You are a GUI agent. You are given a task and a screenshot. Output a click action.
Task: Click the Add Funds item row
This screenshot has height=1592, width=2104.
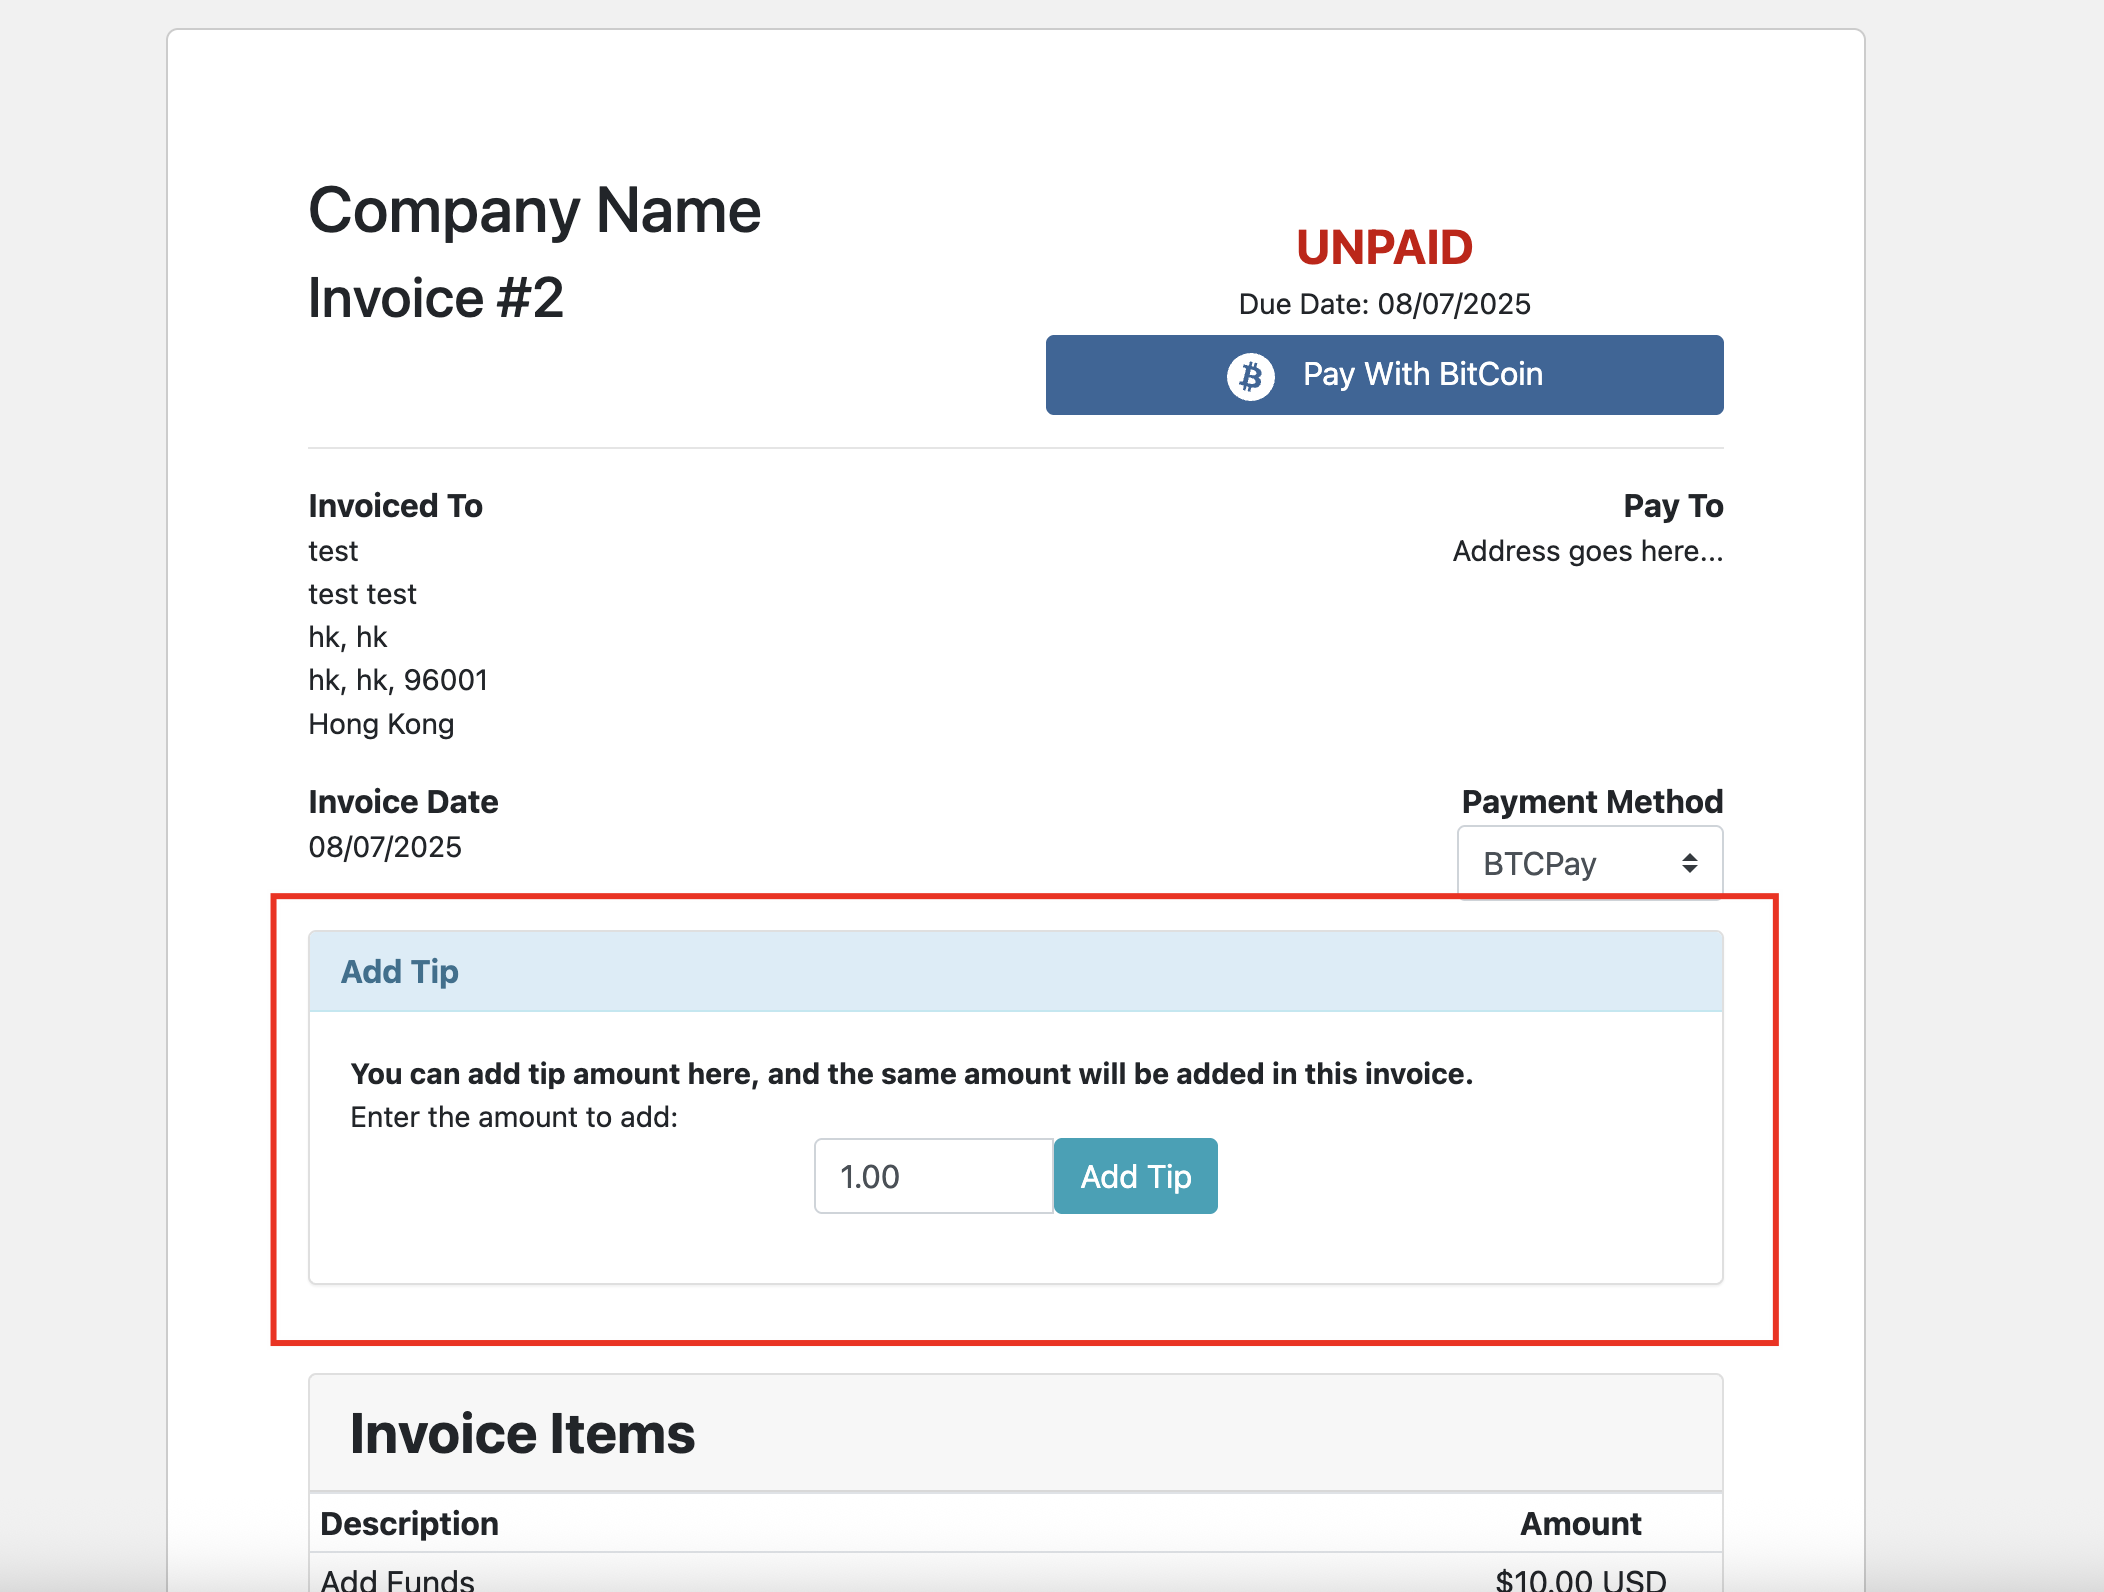[x=398, y=1580]
